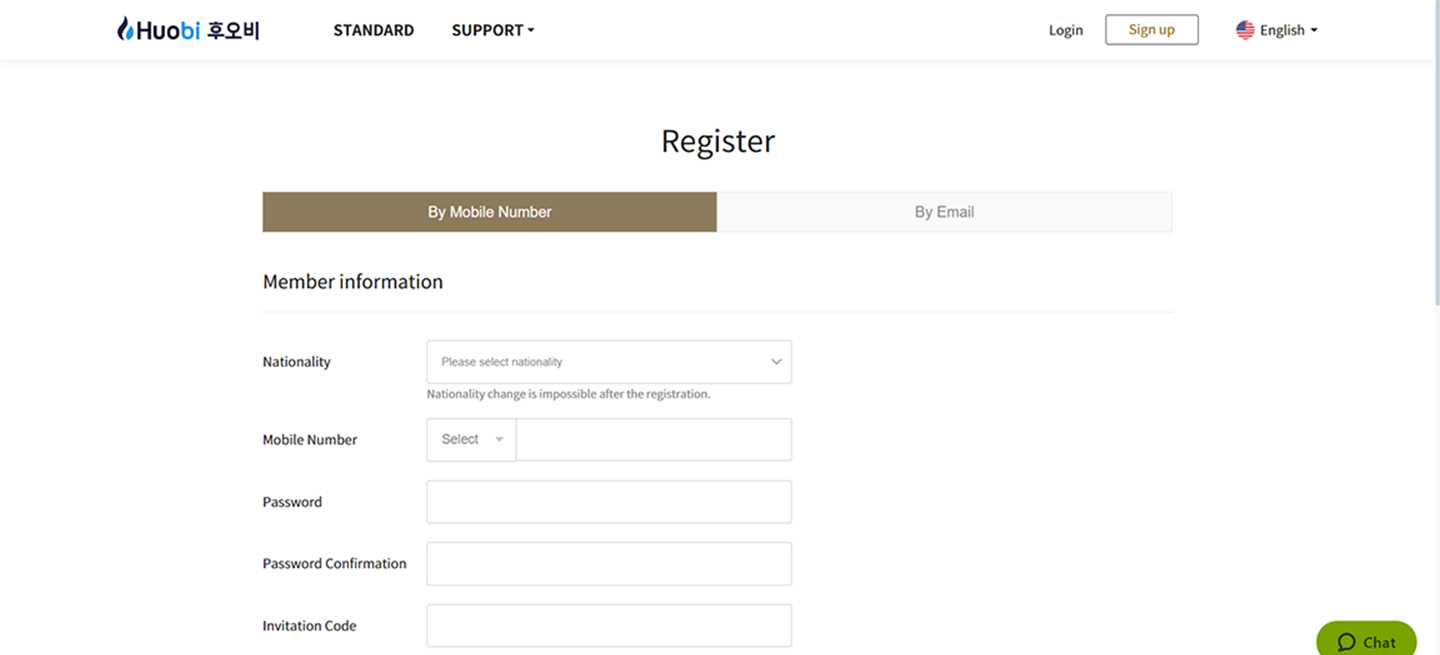The height and width of the screenshot is (655, 1440).
Task: Switch to the By Mobile Number tab
Action: (490, 212)
